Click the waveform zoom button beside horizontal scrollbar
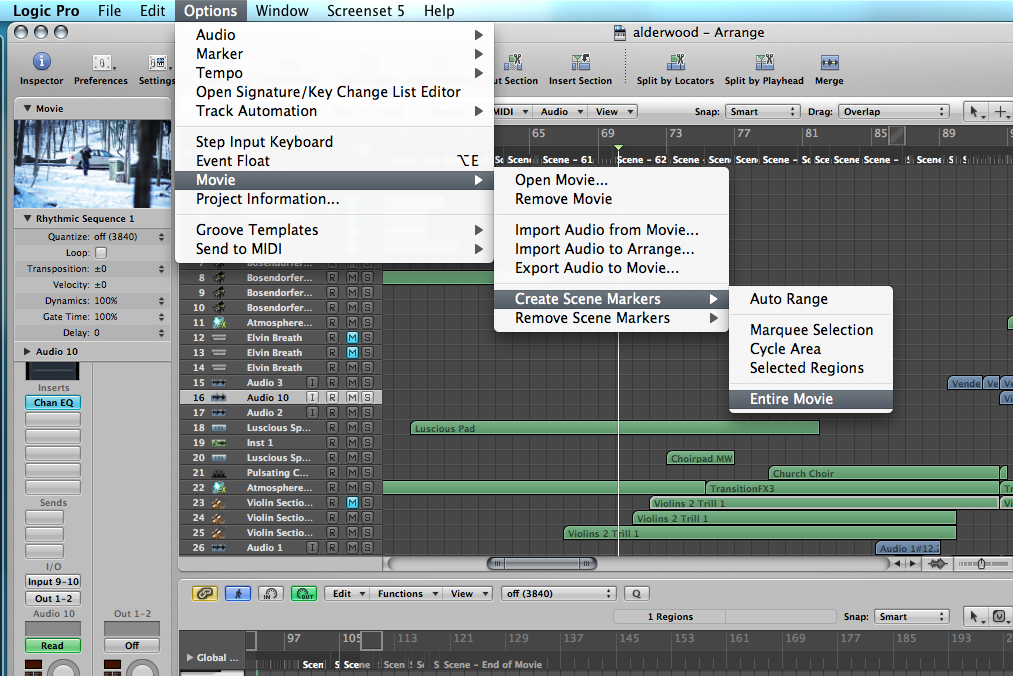This screenshot has height=676, width=1013. pyautogui.click(x=937, y=564)
